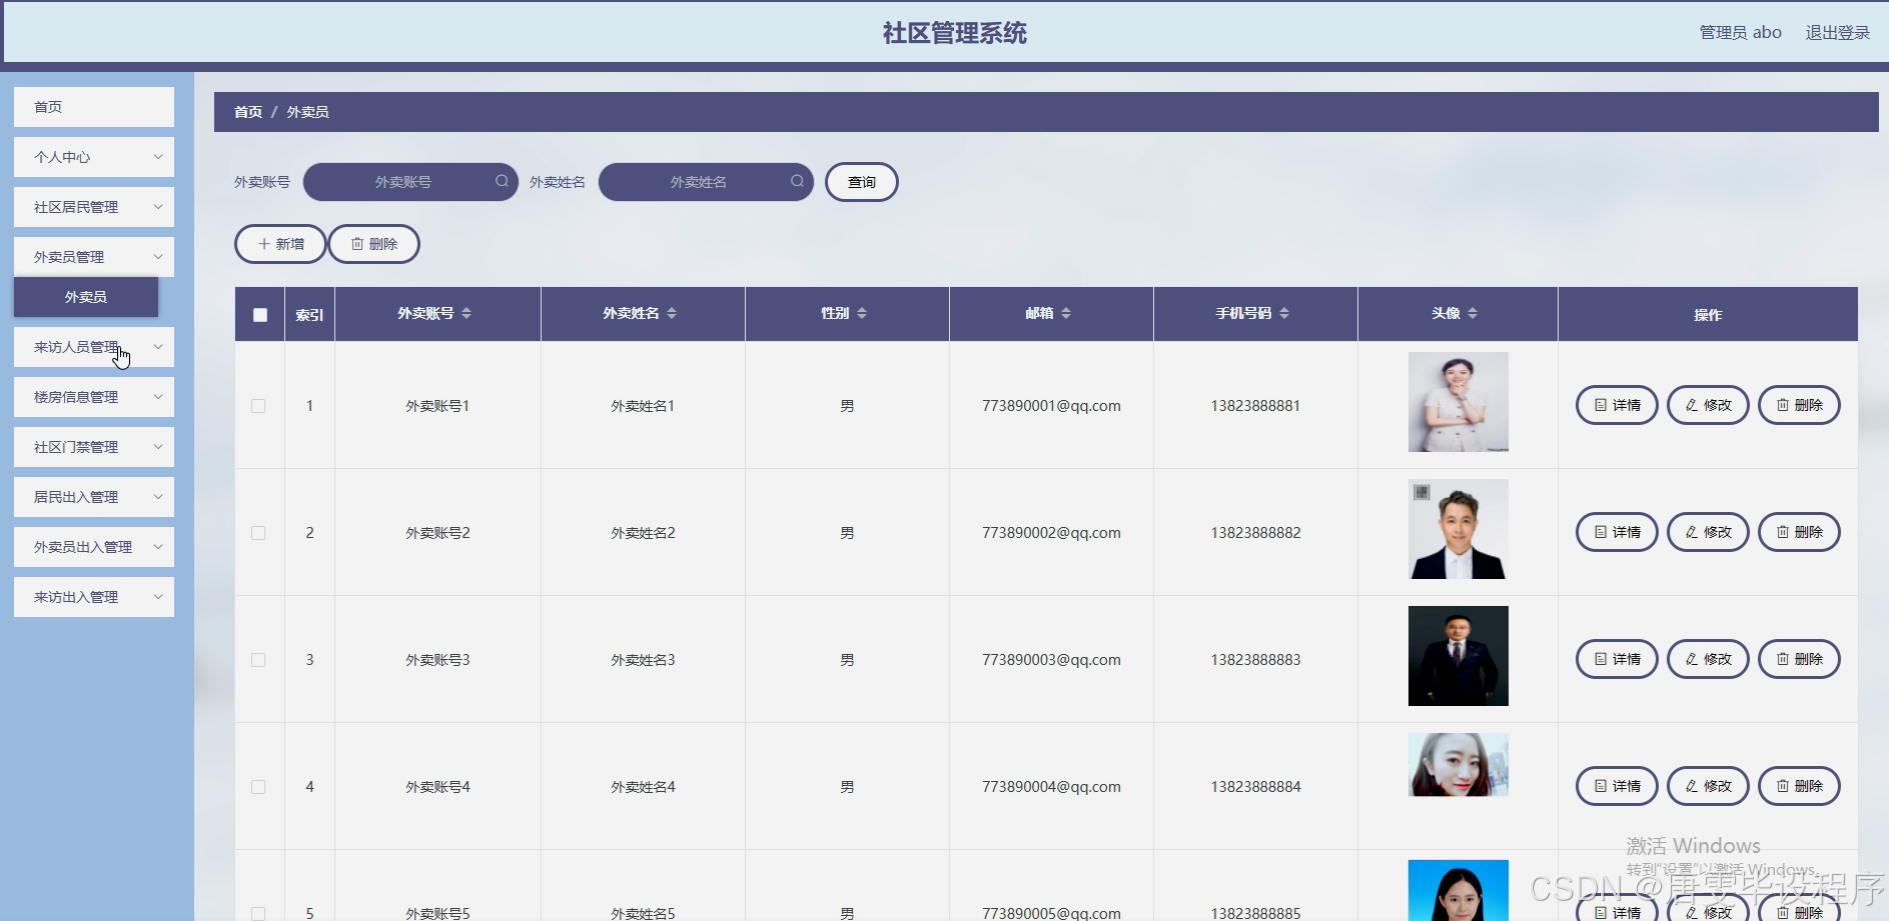Expand 个人中心 menu chevron
This screenshot has height=921, width=1889.
tap(158, 157)
